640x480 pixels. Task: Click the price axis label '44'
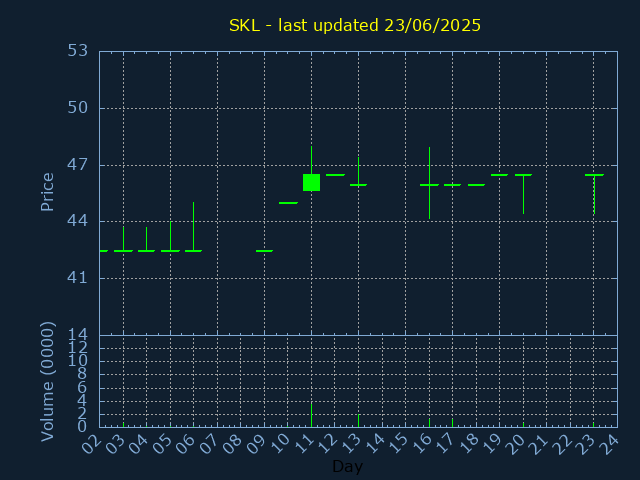[78, 221]
